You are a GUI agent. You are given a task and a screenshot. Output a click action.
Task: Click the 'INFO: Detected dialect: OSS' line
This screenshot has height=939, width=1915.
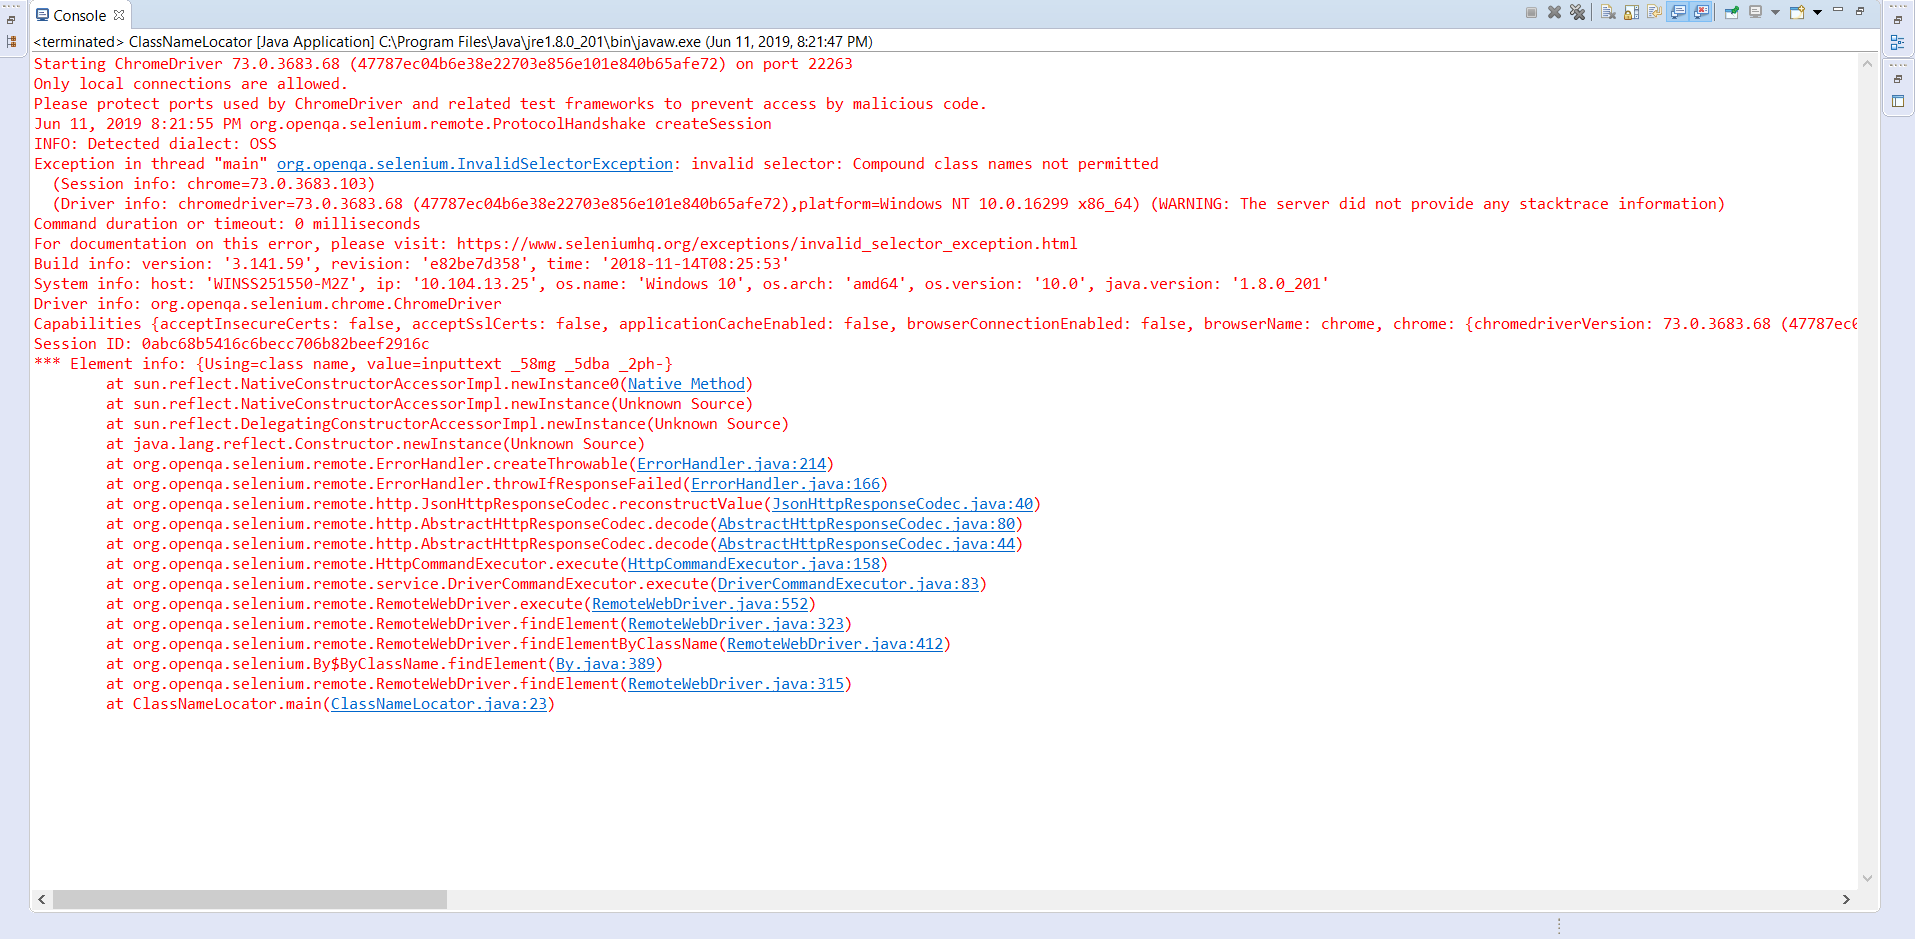[x=155, y=144]
